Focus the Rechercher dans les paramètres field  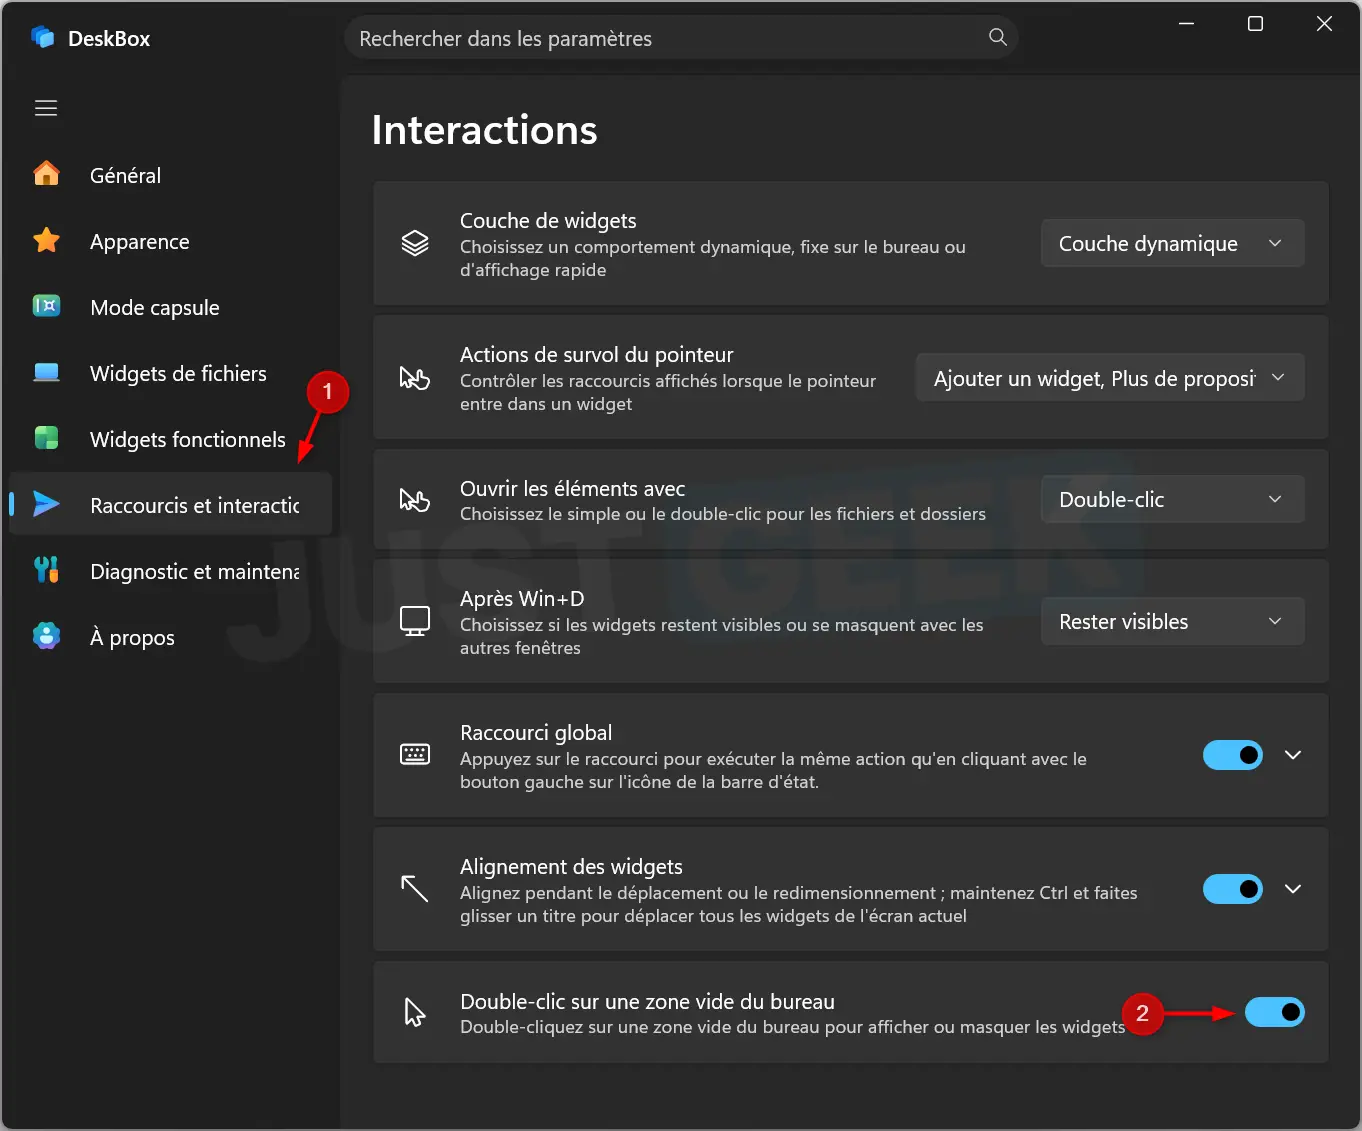(681, 38)
